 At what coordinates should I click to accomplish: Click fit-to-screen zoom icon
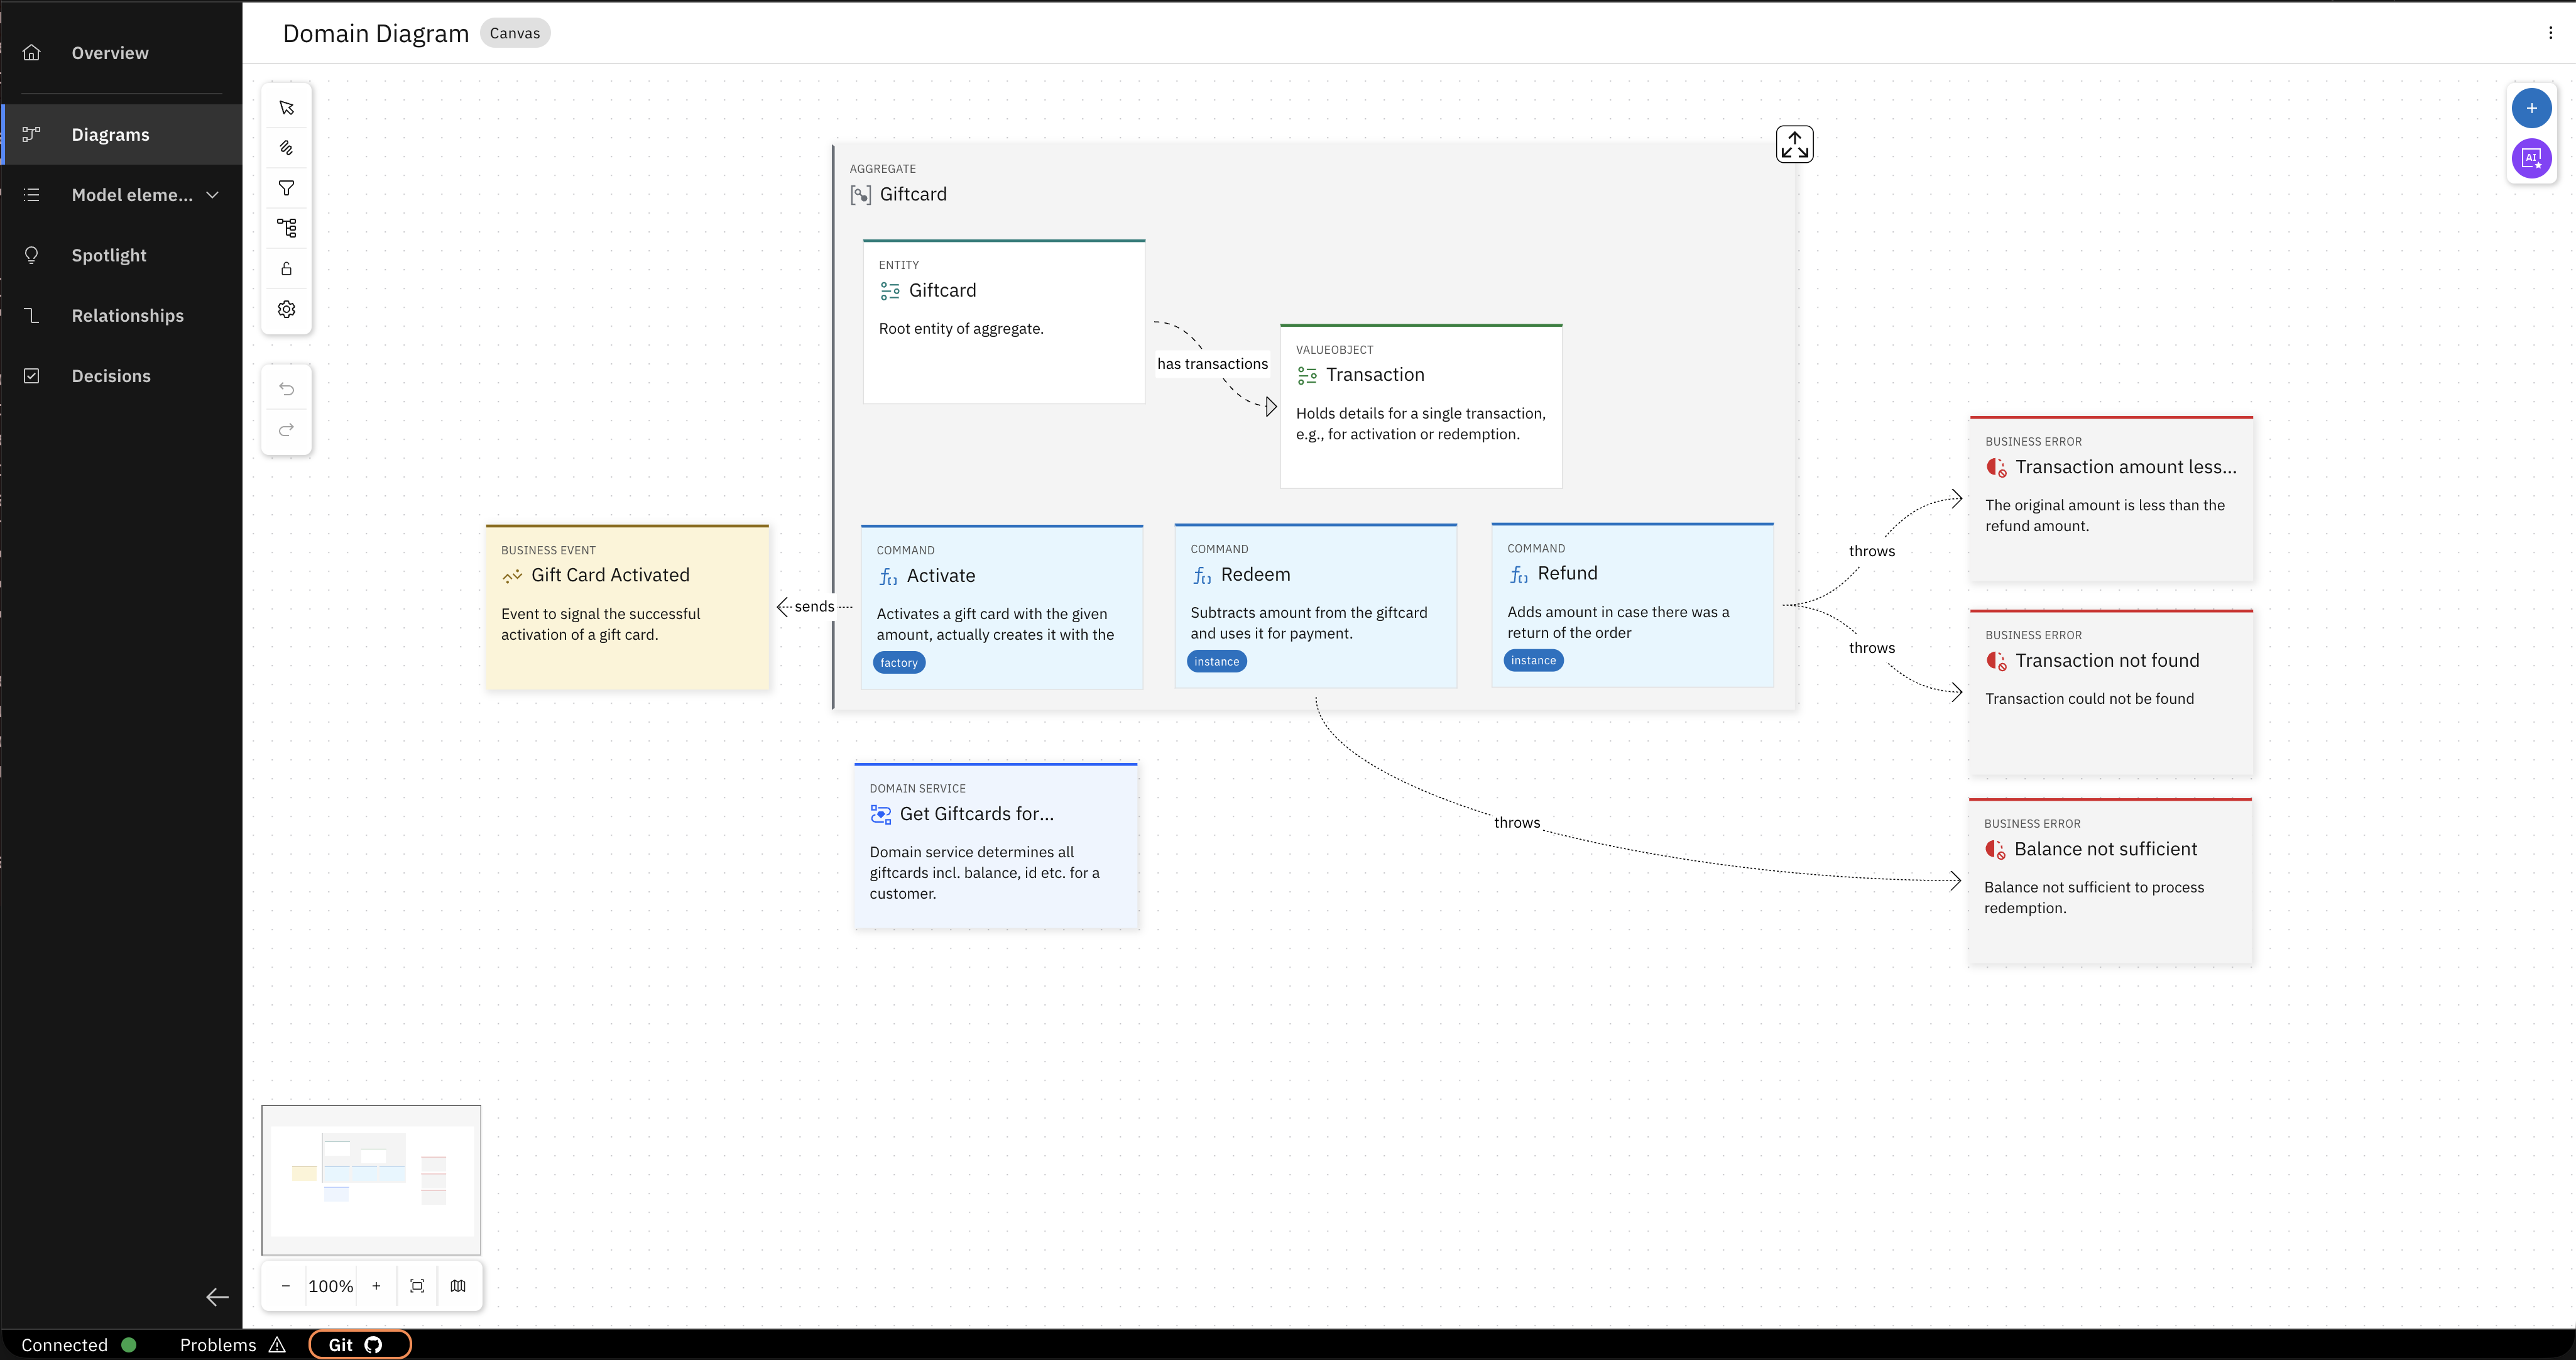(x=417, y=1286)
